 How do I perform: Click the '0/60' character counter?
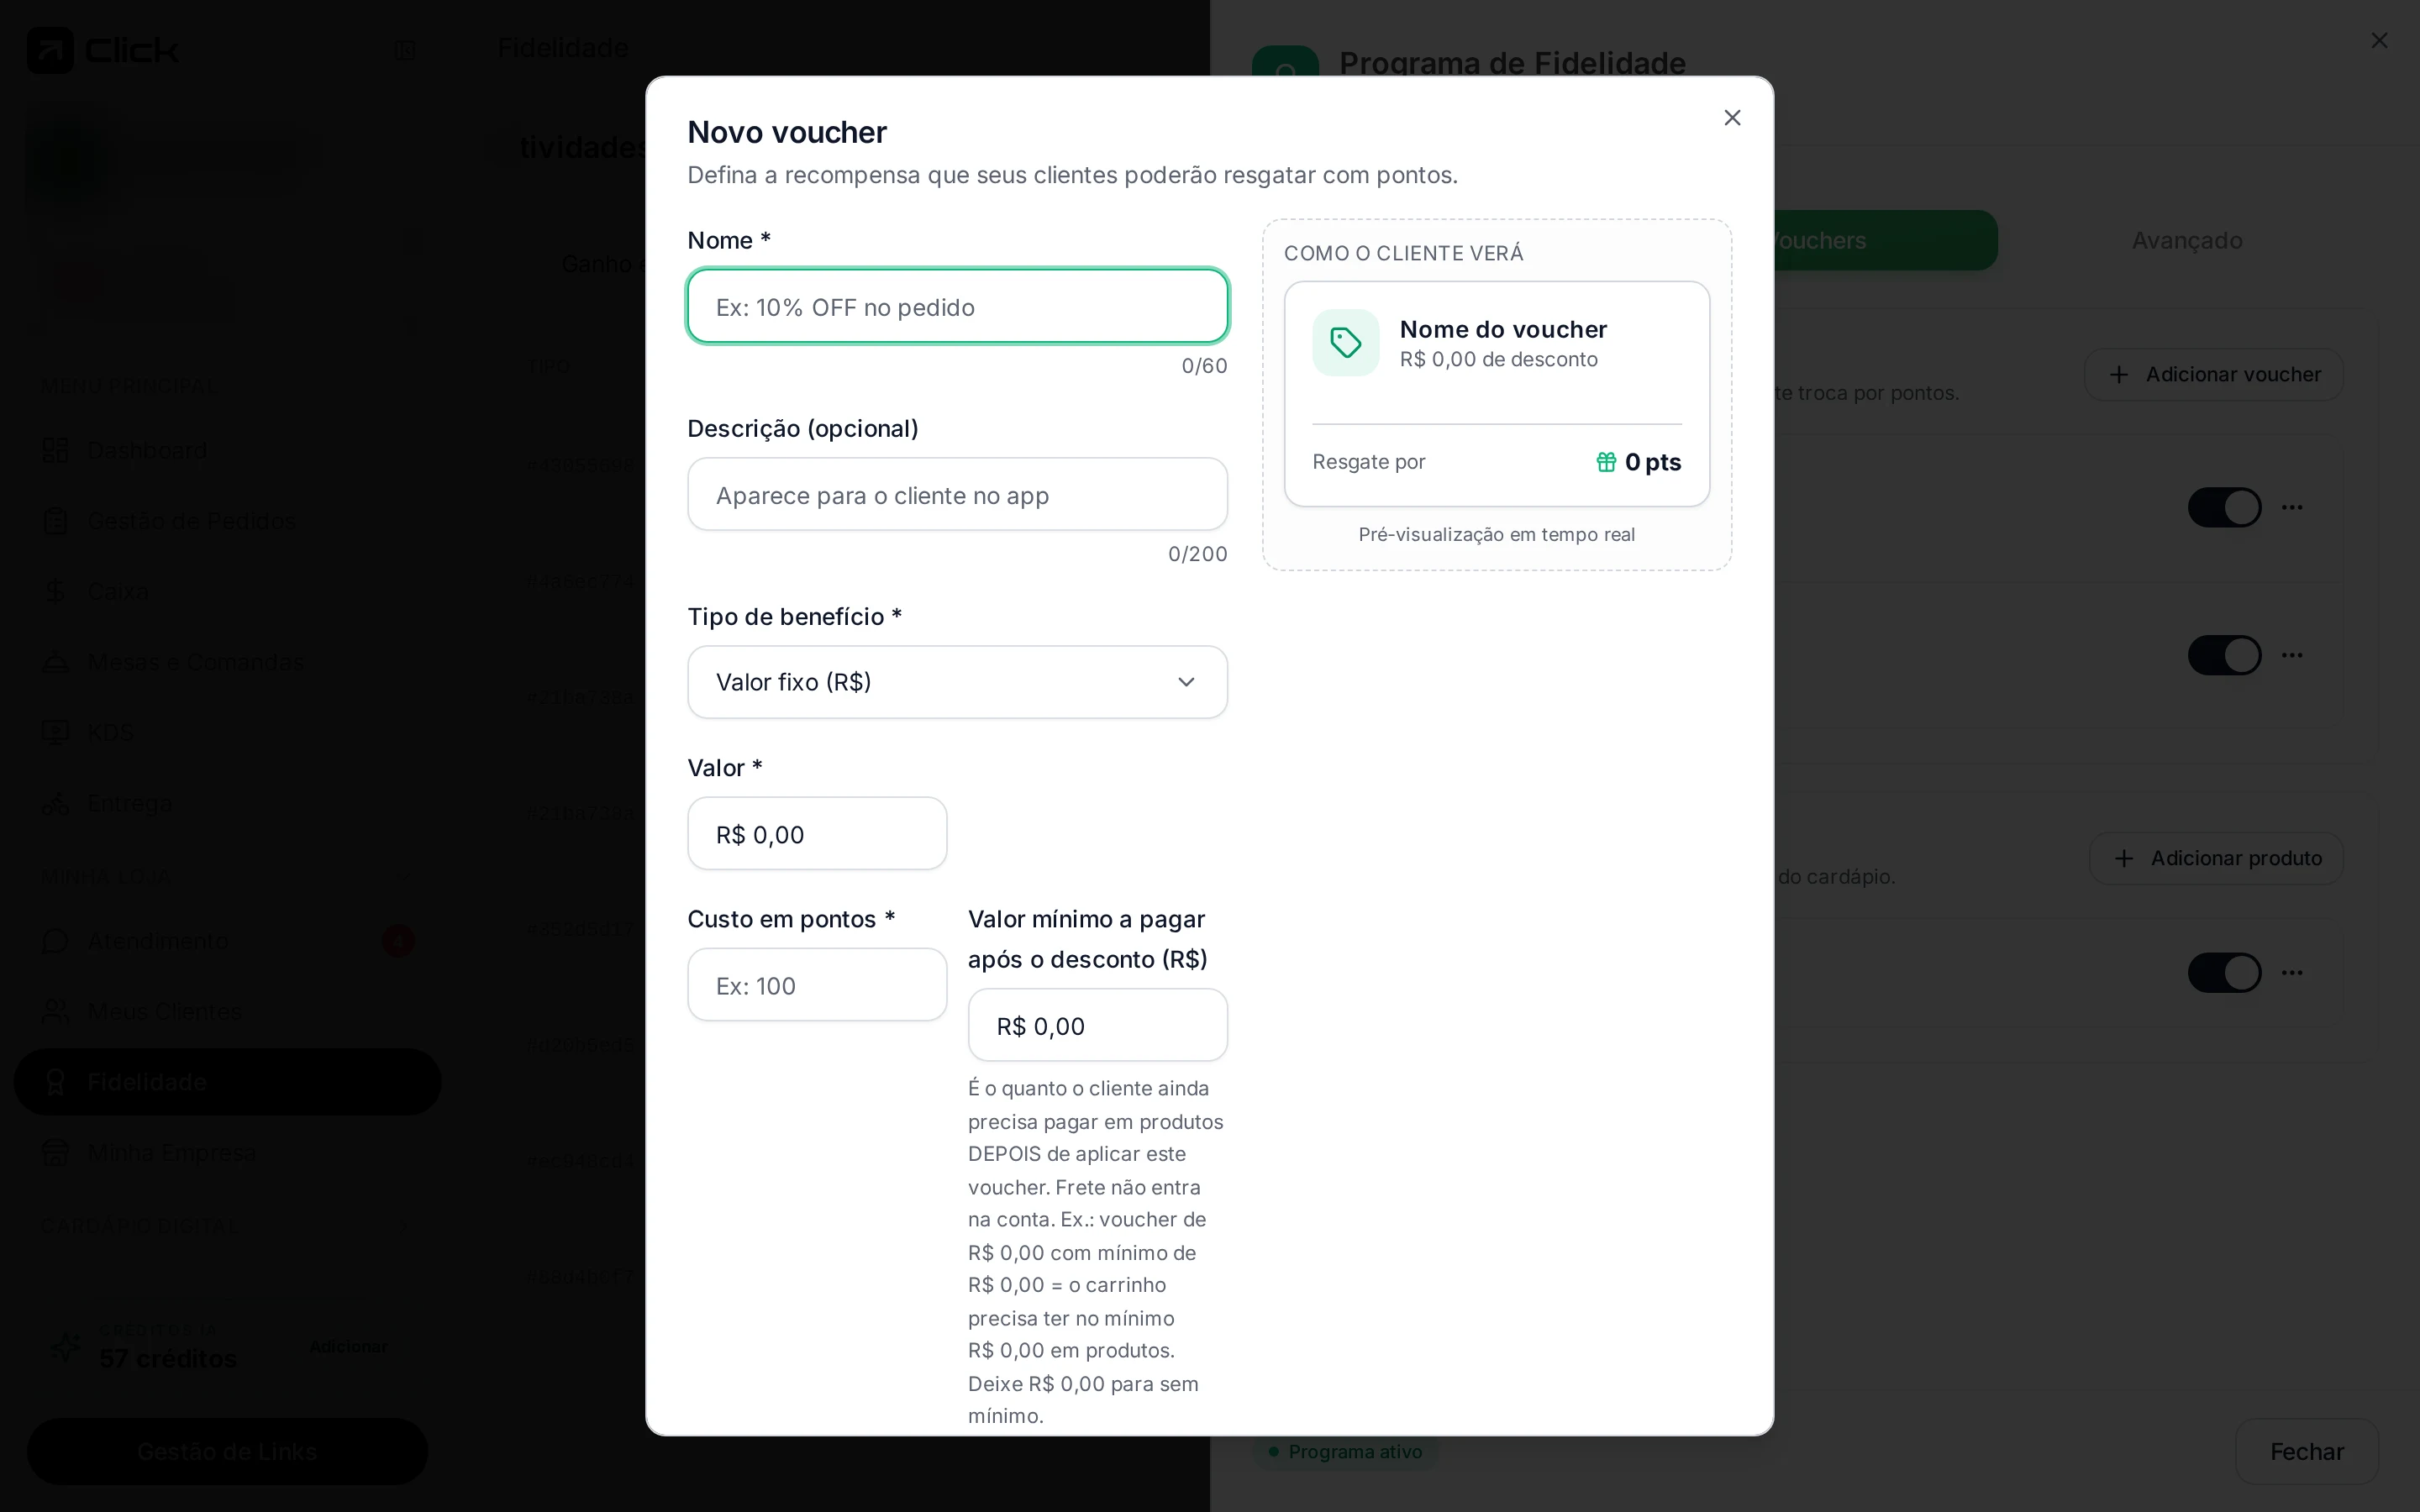pos(1204,366)
